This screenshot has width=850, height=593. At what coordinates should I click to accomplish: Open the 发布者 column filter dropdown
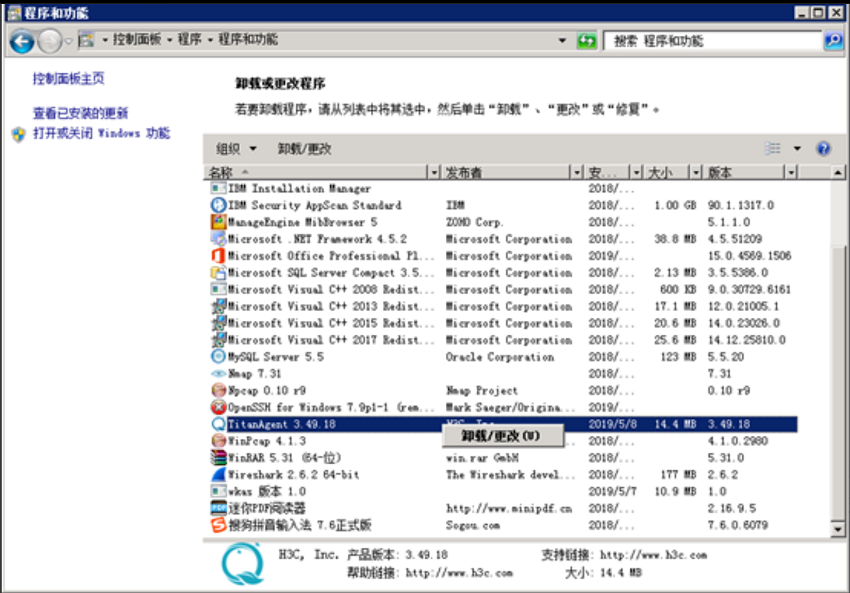pos(577,172)
